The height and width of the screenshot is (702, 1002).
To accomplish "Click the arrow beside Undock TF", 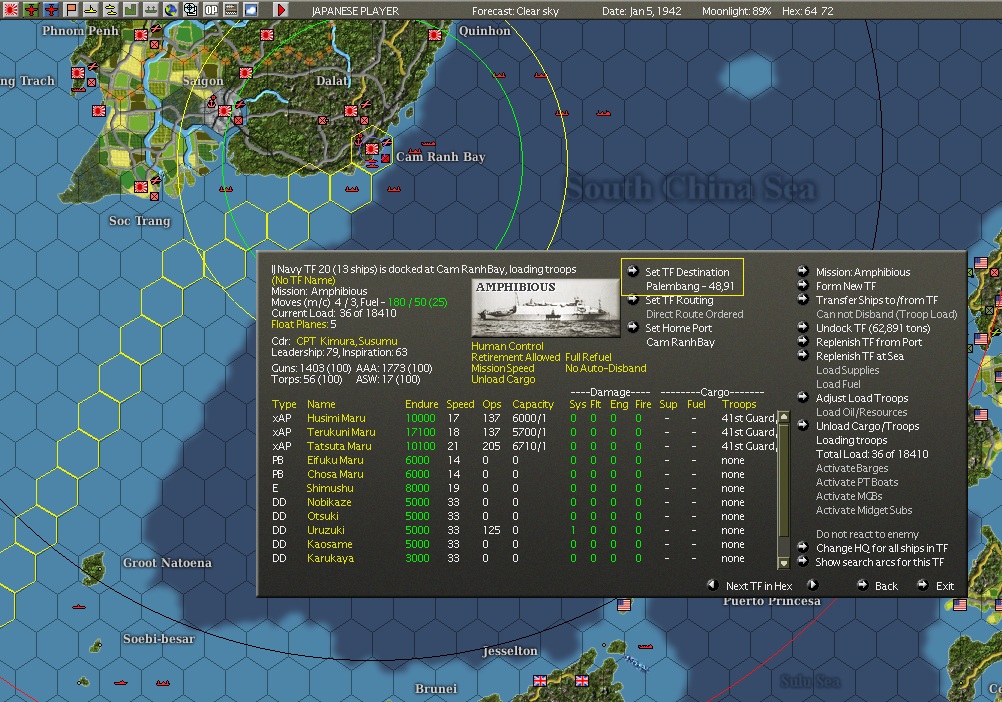I will pos(803,327).
